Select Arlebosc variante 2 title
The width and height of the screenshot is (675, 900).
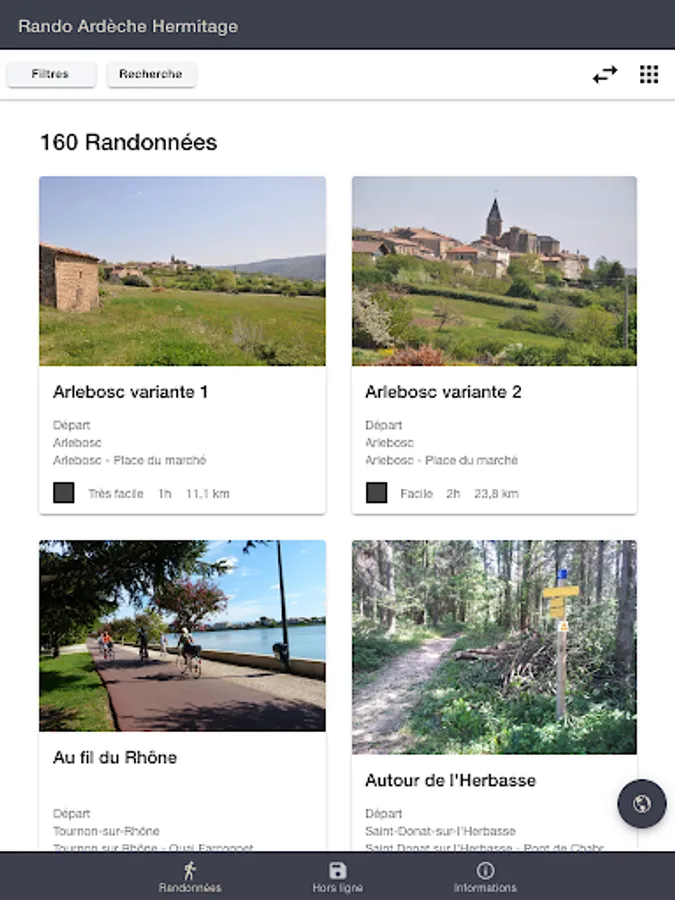443,392
